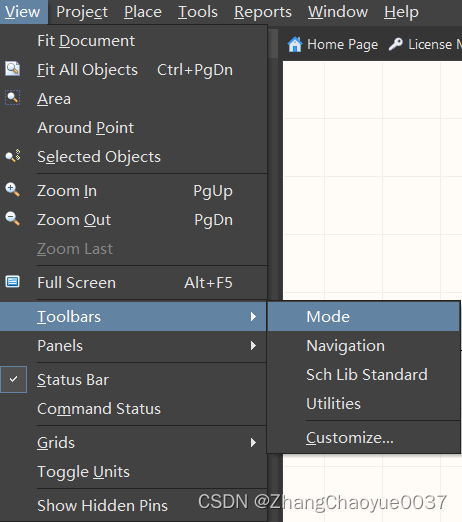Click the License key icon
This screenshot has width=462, height=522.
pos(396,44)
